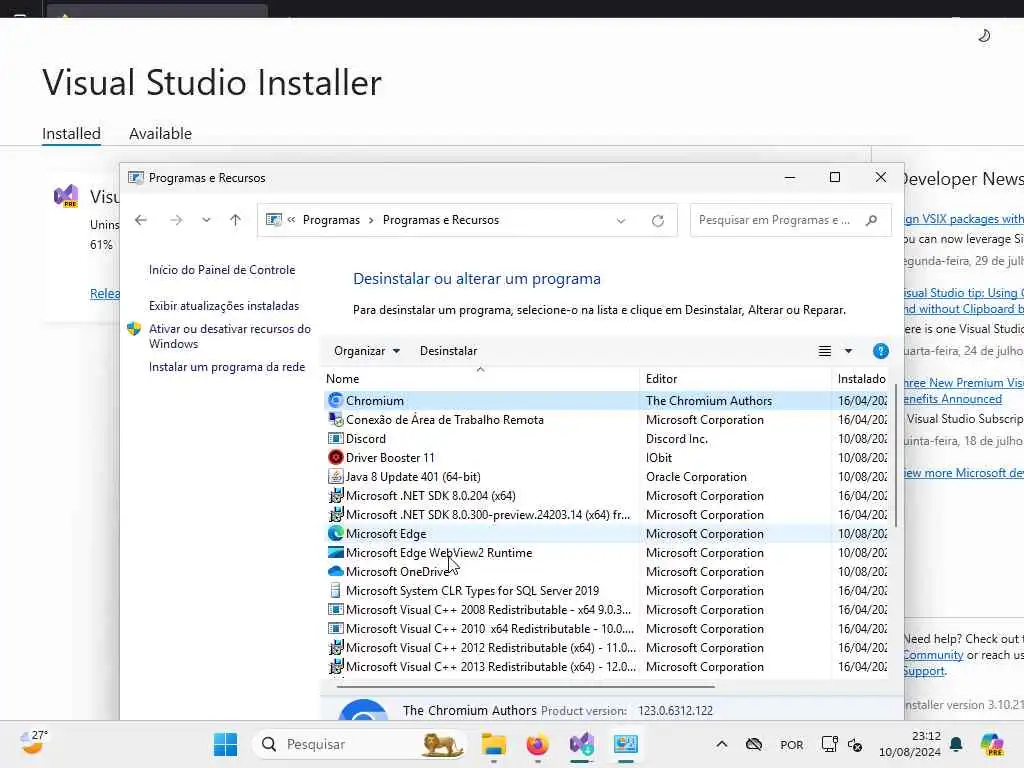The width and height of the screenshot is (1024, 768).
Task: Toggle the dark theme moon icon in Installer
Action: point(984,35)
